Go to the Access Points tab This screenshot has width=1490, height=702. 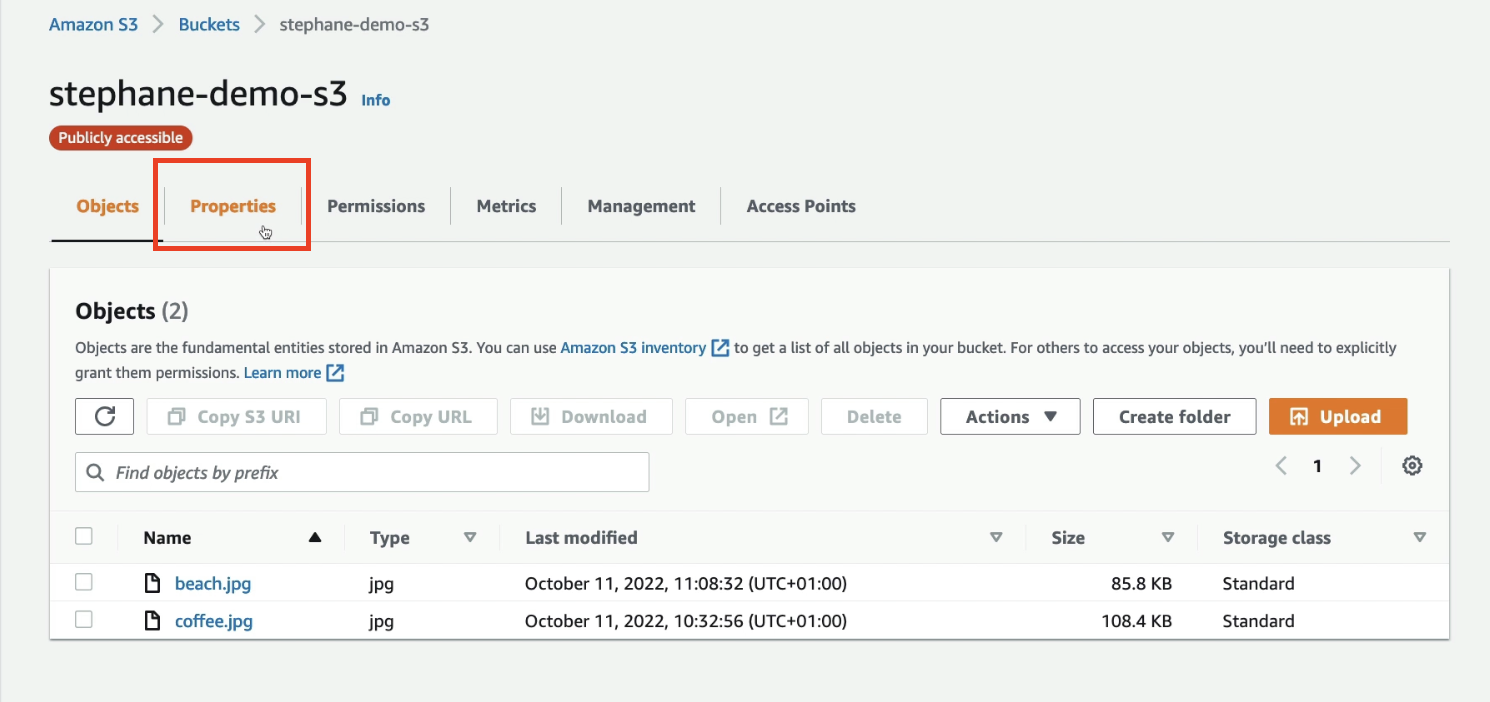(x=801, y=206)
